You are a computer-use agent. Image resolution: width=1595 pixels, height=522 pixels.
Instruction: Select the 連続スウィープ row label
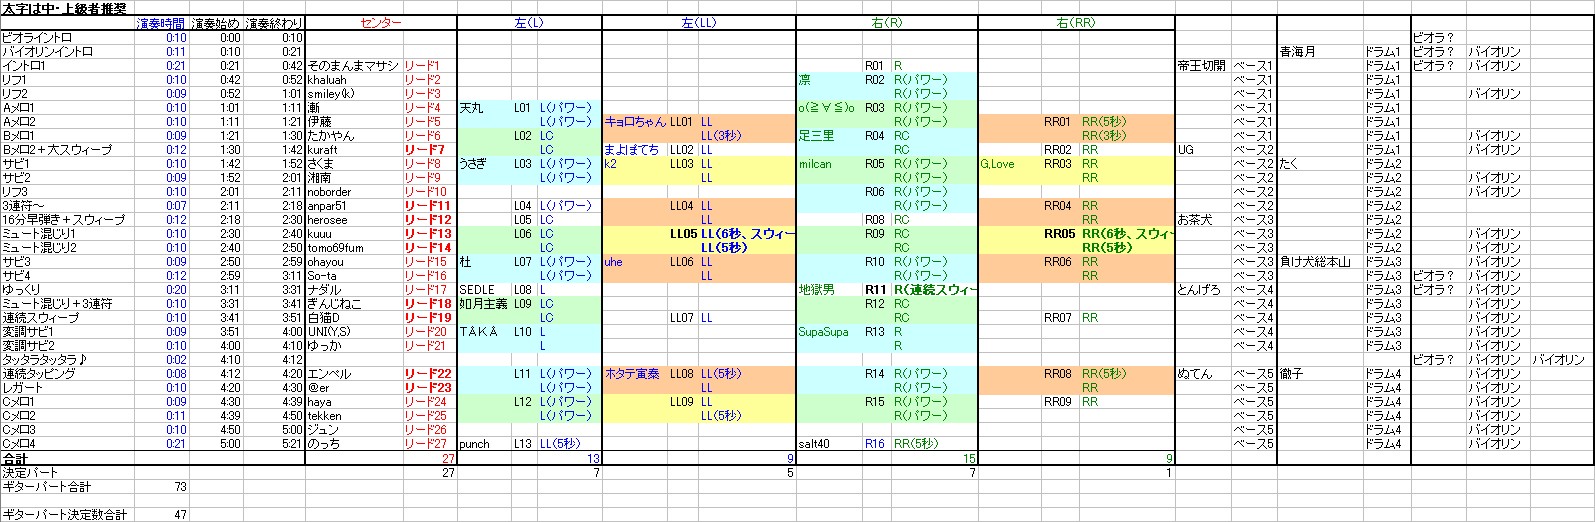click(68, 317)
